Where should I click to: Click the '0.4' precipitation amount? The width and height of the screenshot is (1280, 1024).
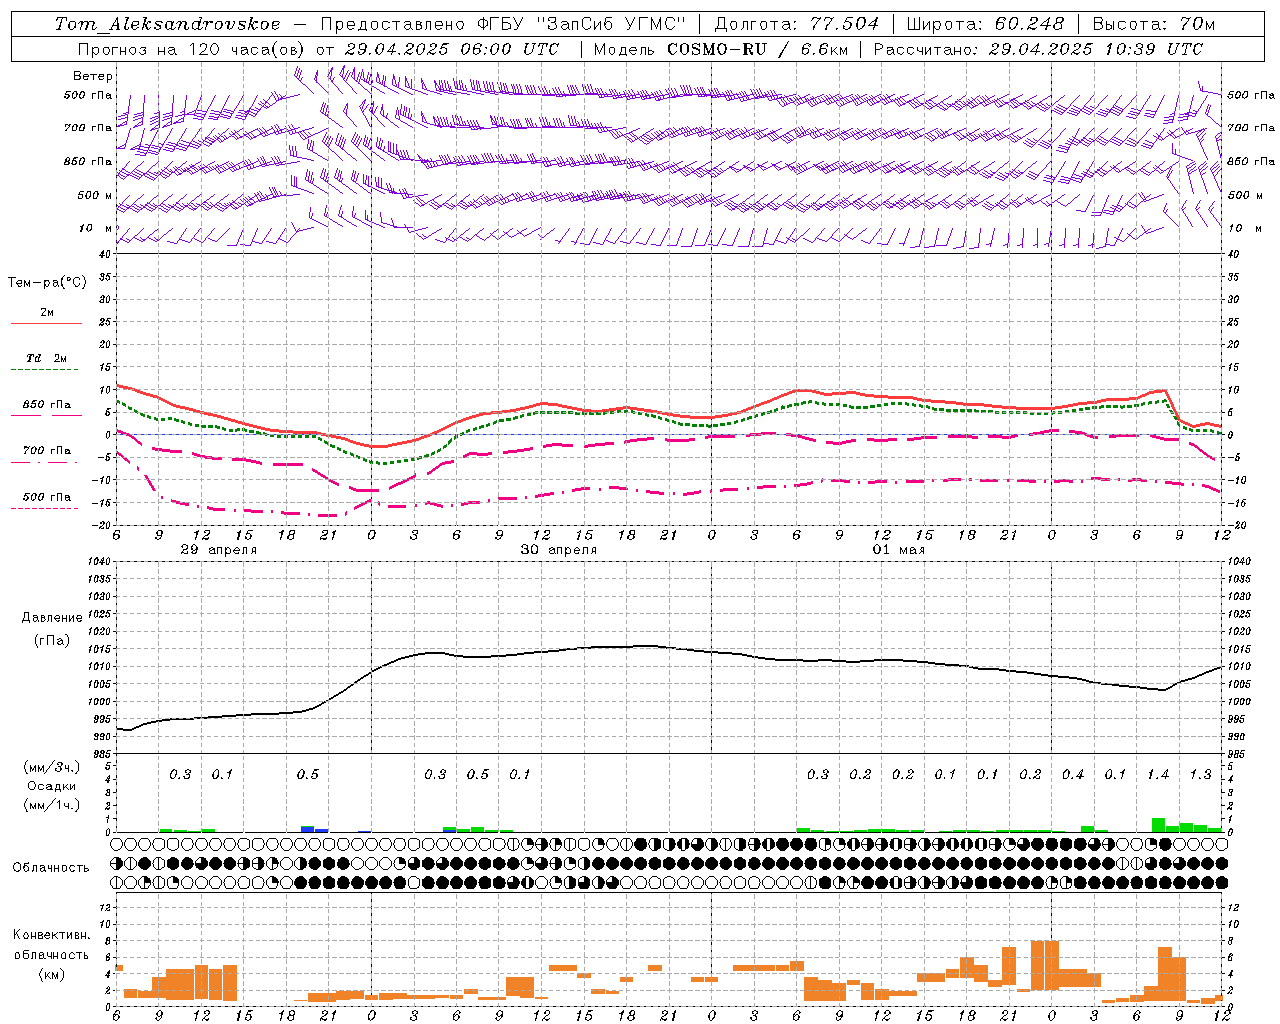tap(1073, 775)
